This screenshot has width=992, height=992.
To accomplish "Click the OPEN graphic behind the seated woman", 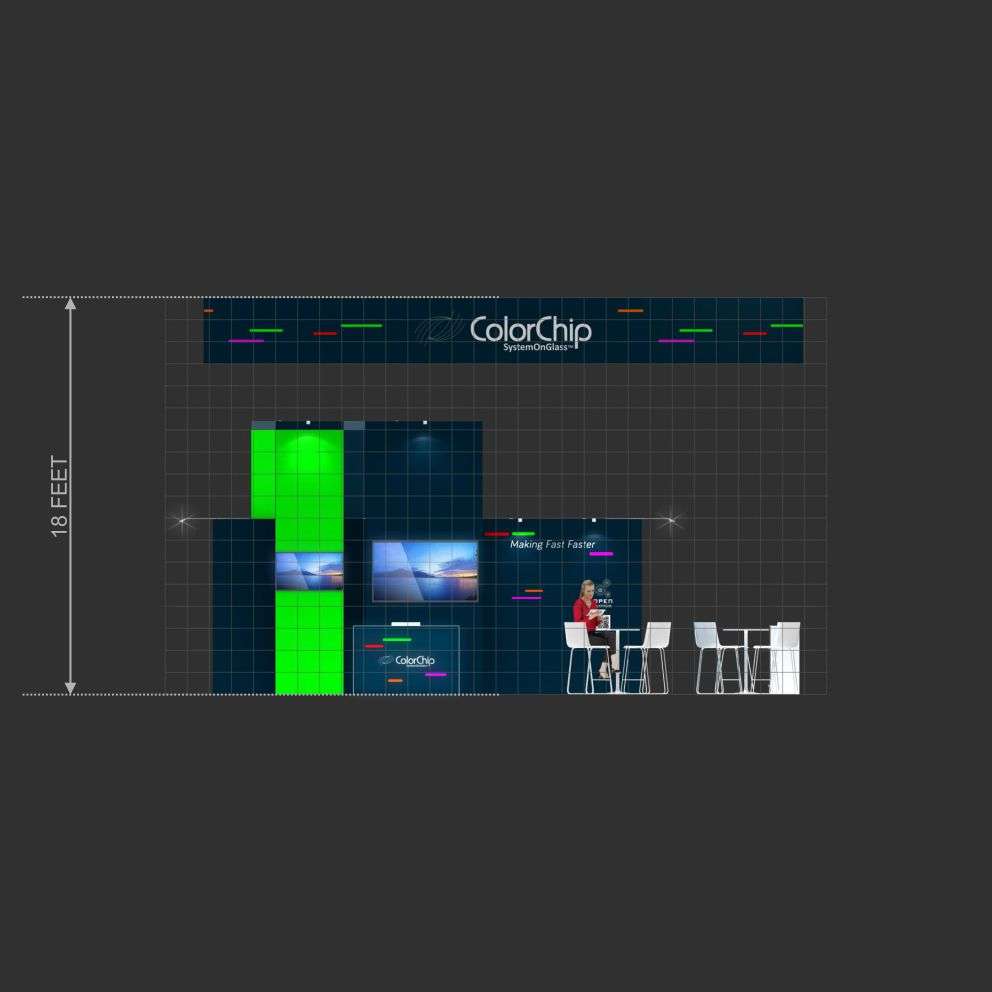I will point(604,601).
